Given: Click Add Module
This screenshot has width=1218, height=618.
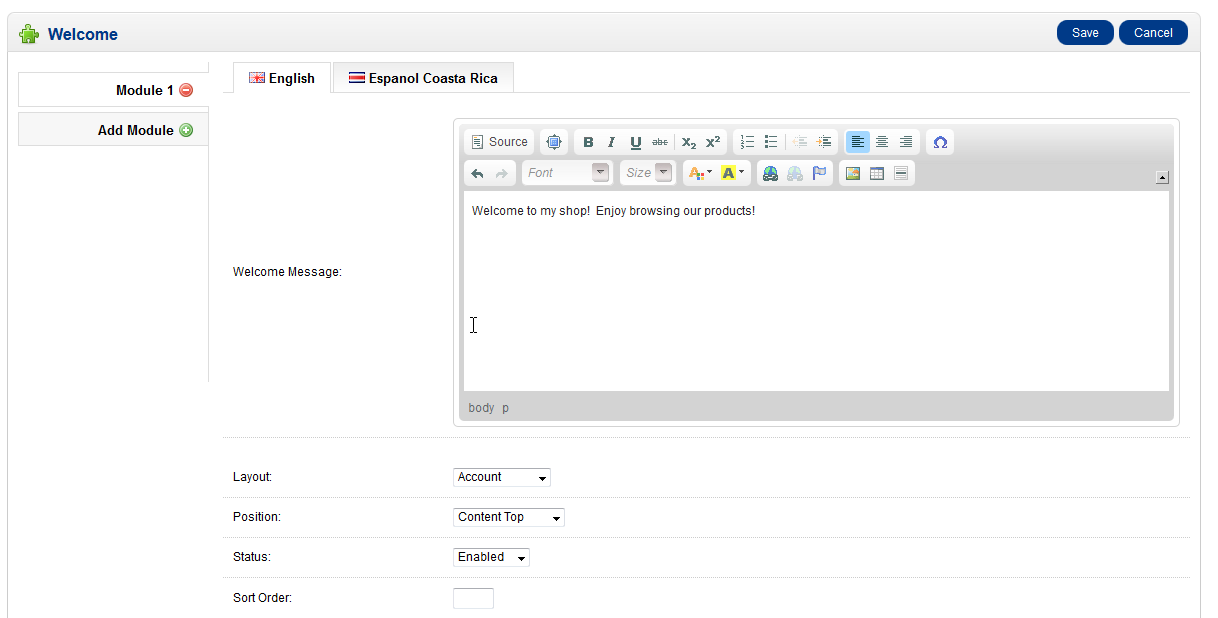Looking at the screenshot, I should click(136, 130).
